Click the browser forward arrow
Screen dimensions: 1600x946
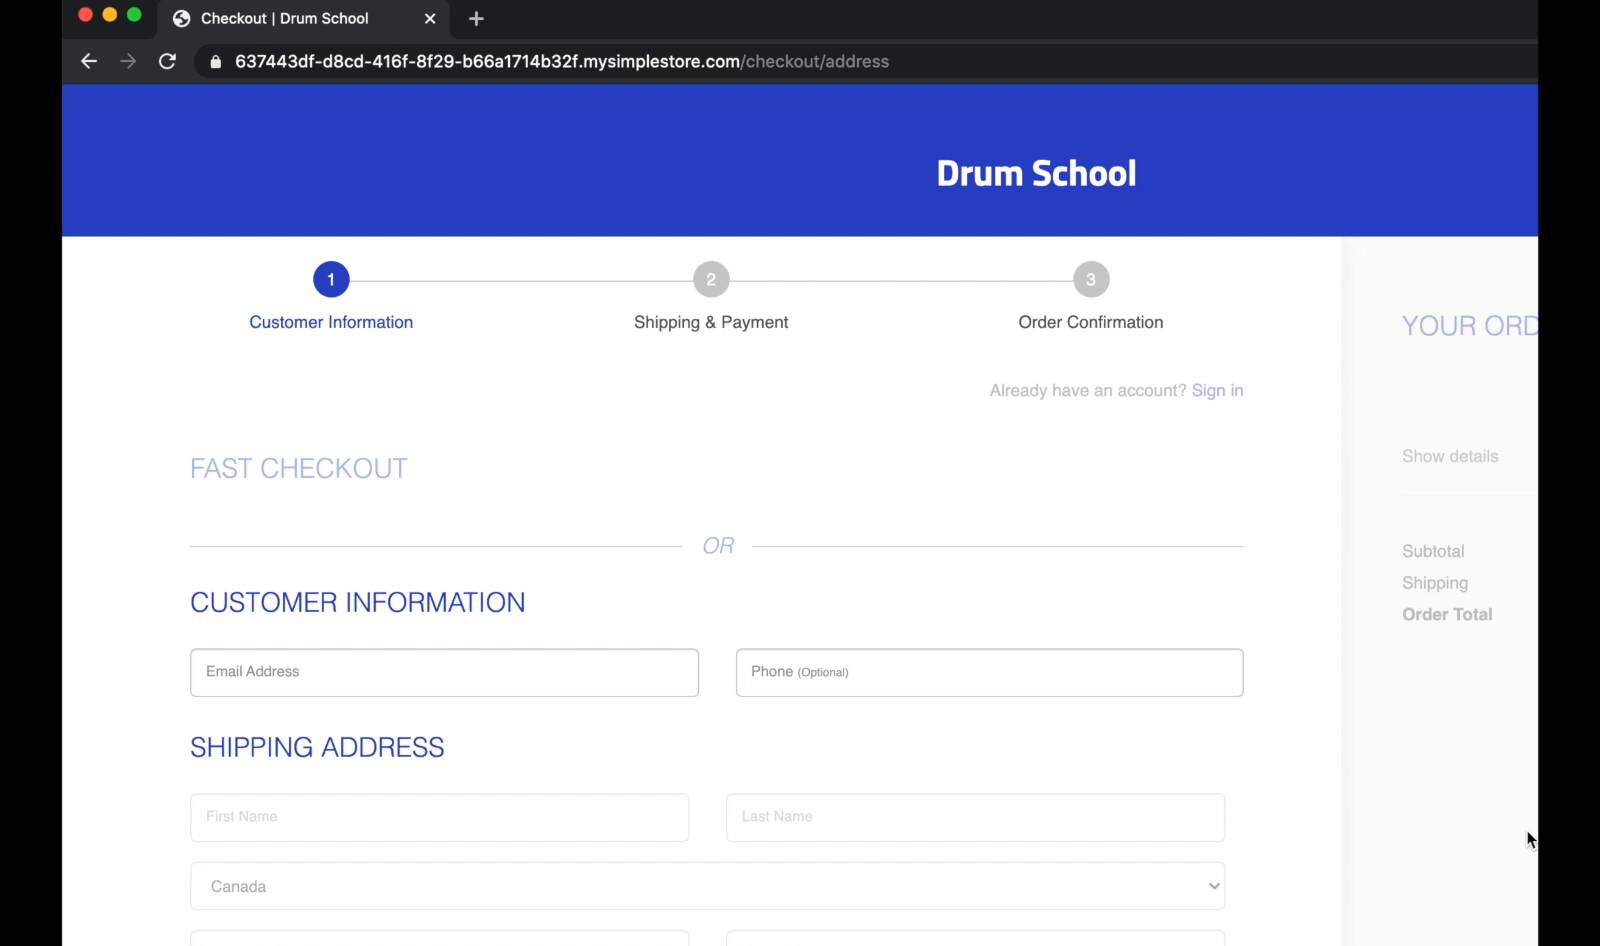(x=128, y=61)
